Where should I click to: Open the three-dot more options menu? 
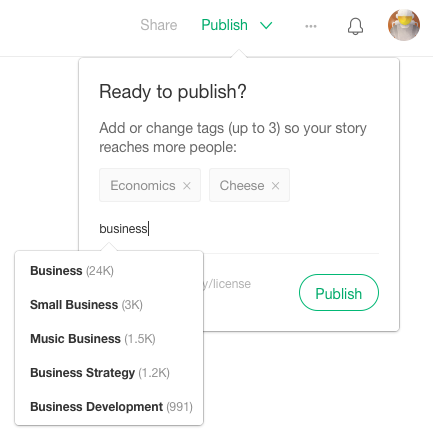[311, 26]
